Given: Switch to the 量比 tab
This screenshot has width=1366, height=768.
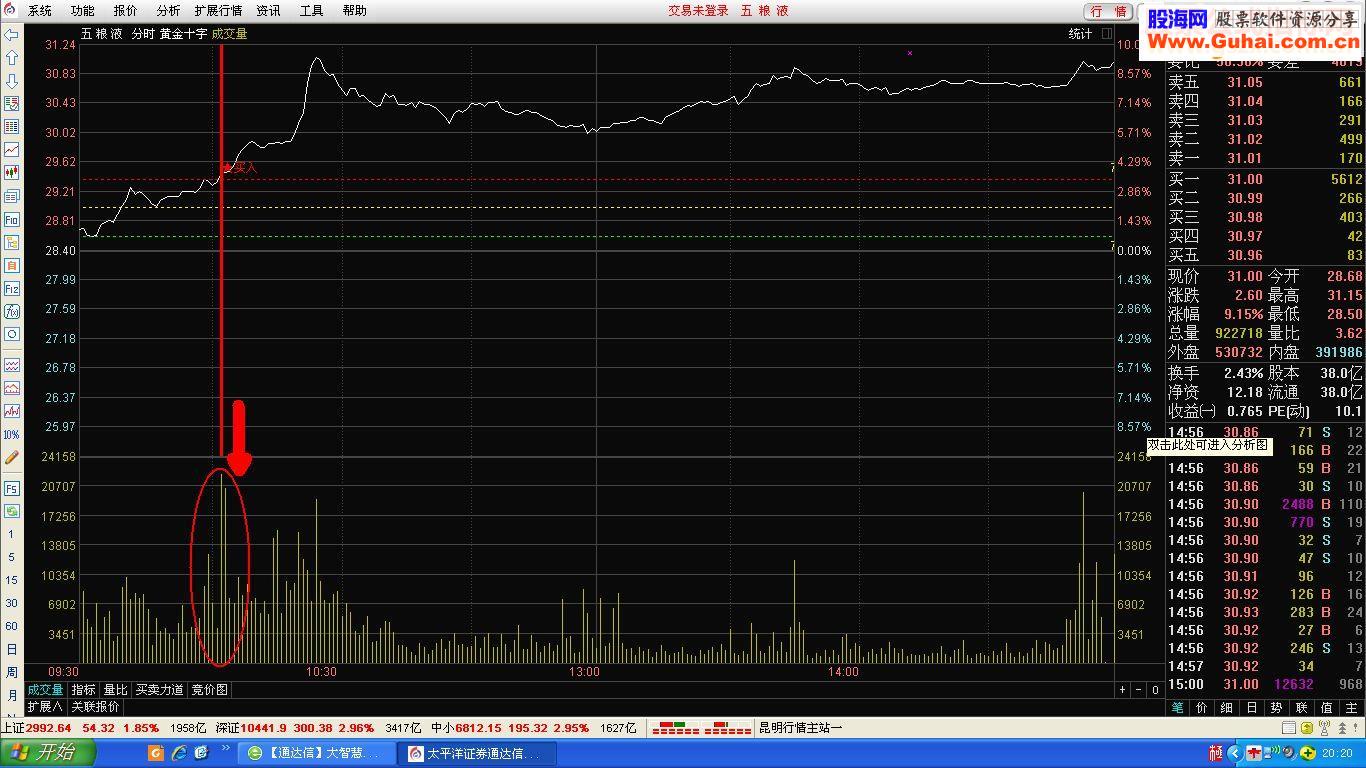Looking at the screenshot, I should pos(116,690).
